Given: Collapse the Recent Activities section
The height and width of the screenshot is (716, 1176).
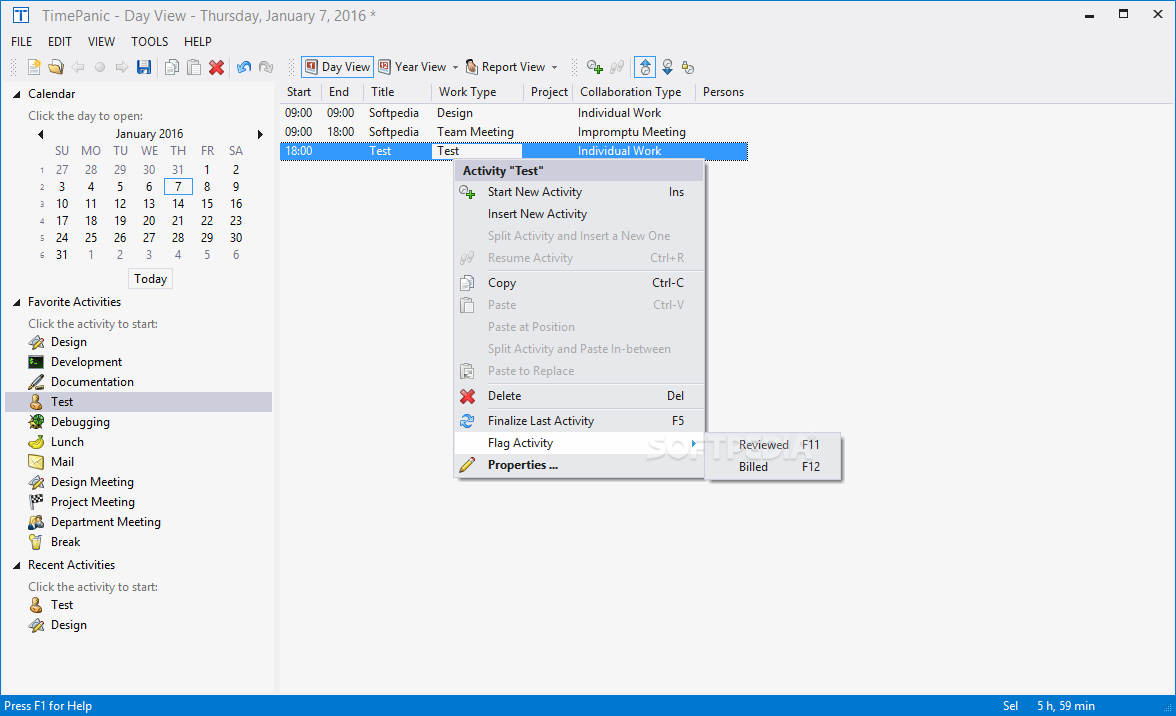Looking at the screenshot, I should pyautogui.click(x=16, y=565).
